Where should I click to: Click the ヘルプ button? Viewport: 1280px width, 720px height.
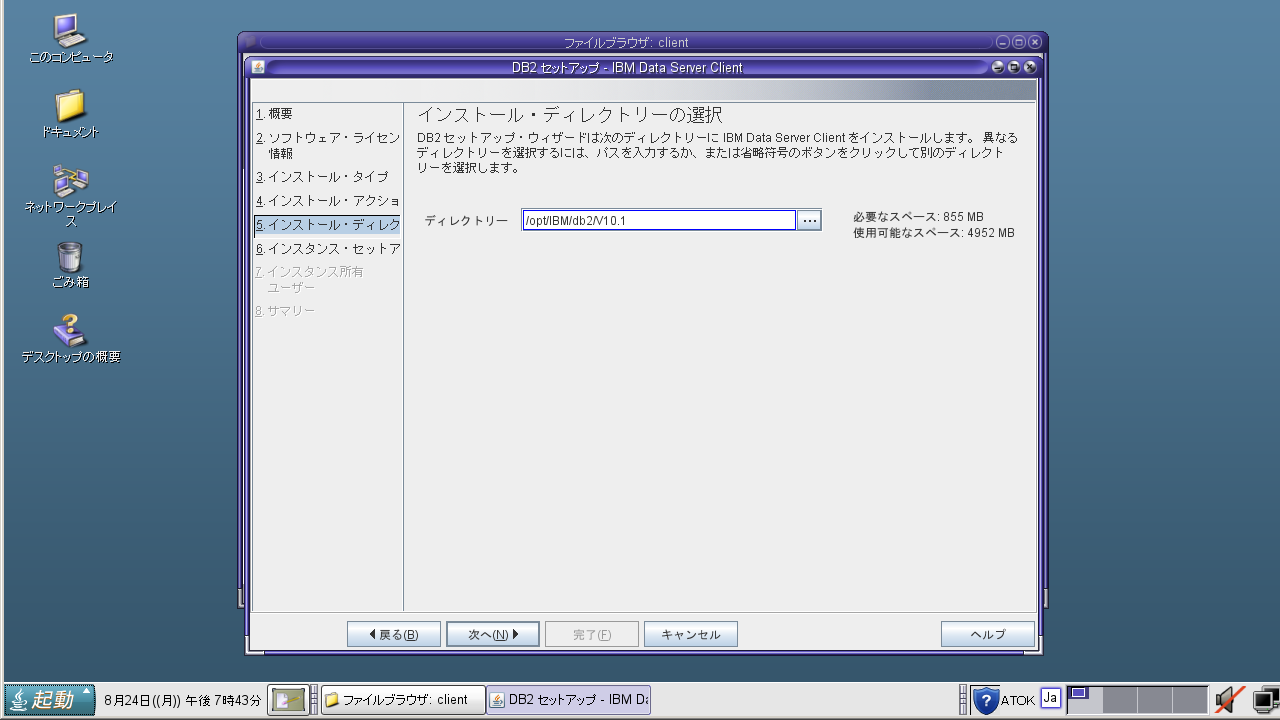pos(988,634)
